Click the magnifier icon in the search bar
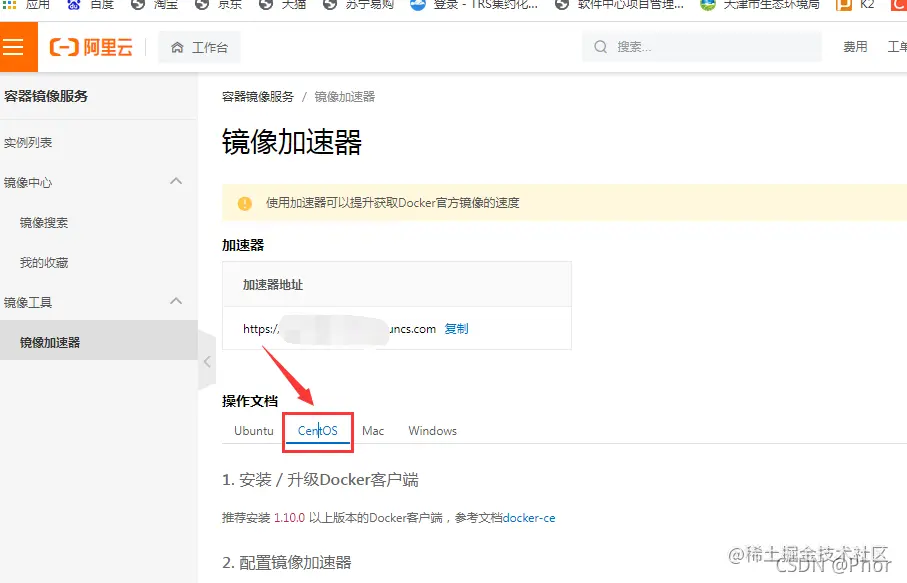 599,46
